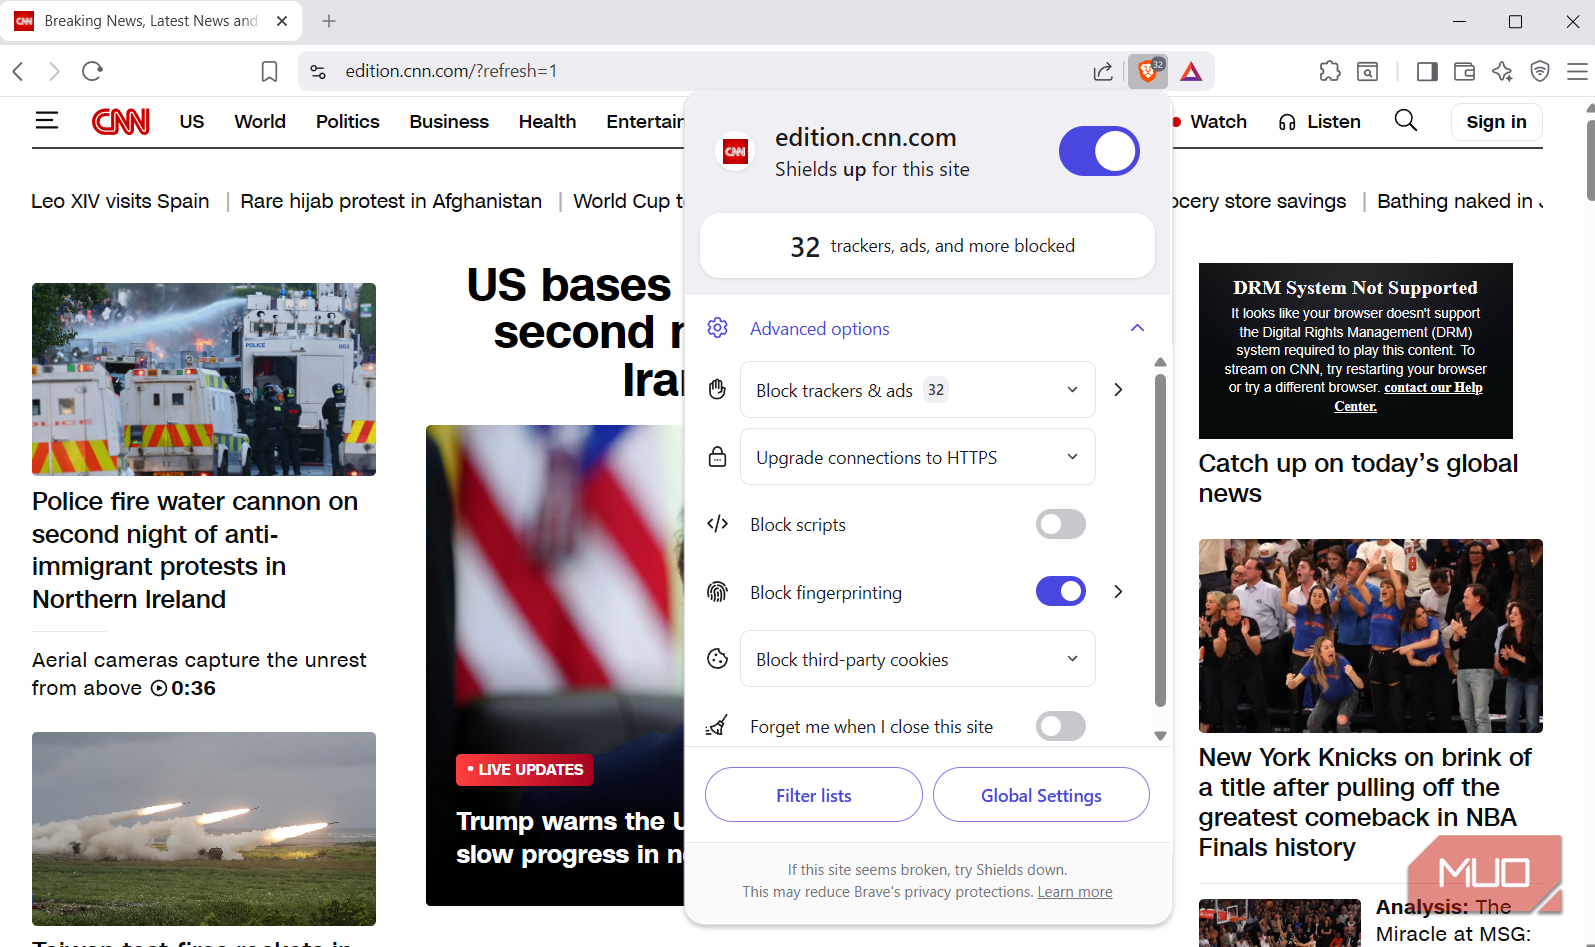Open water cannon protest thumbnail

[x=204, y=379]
